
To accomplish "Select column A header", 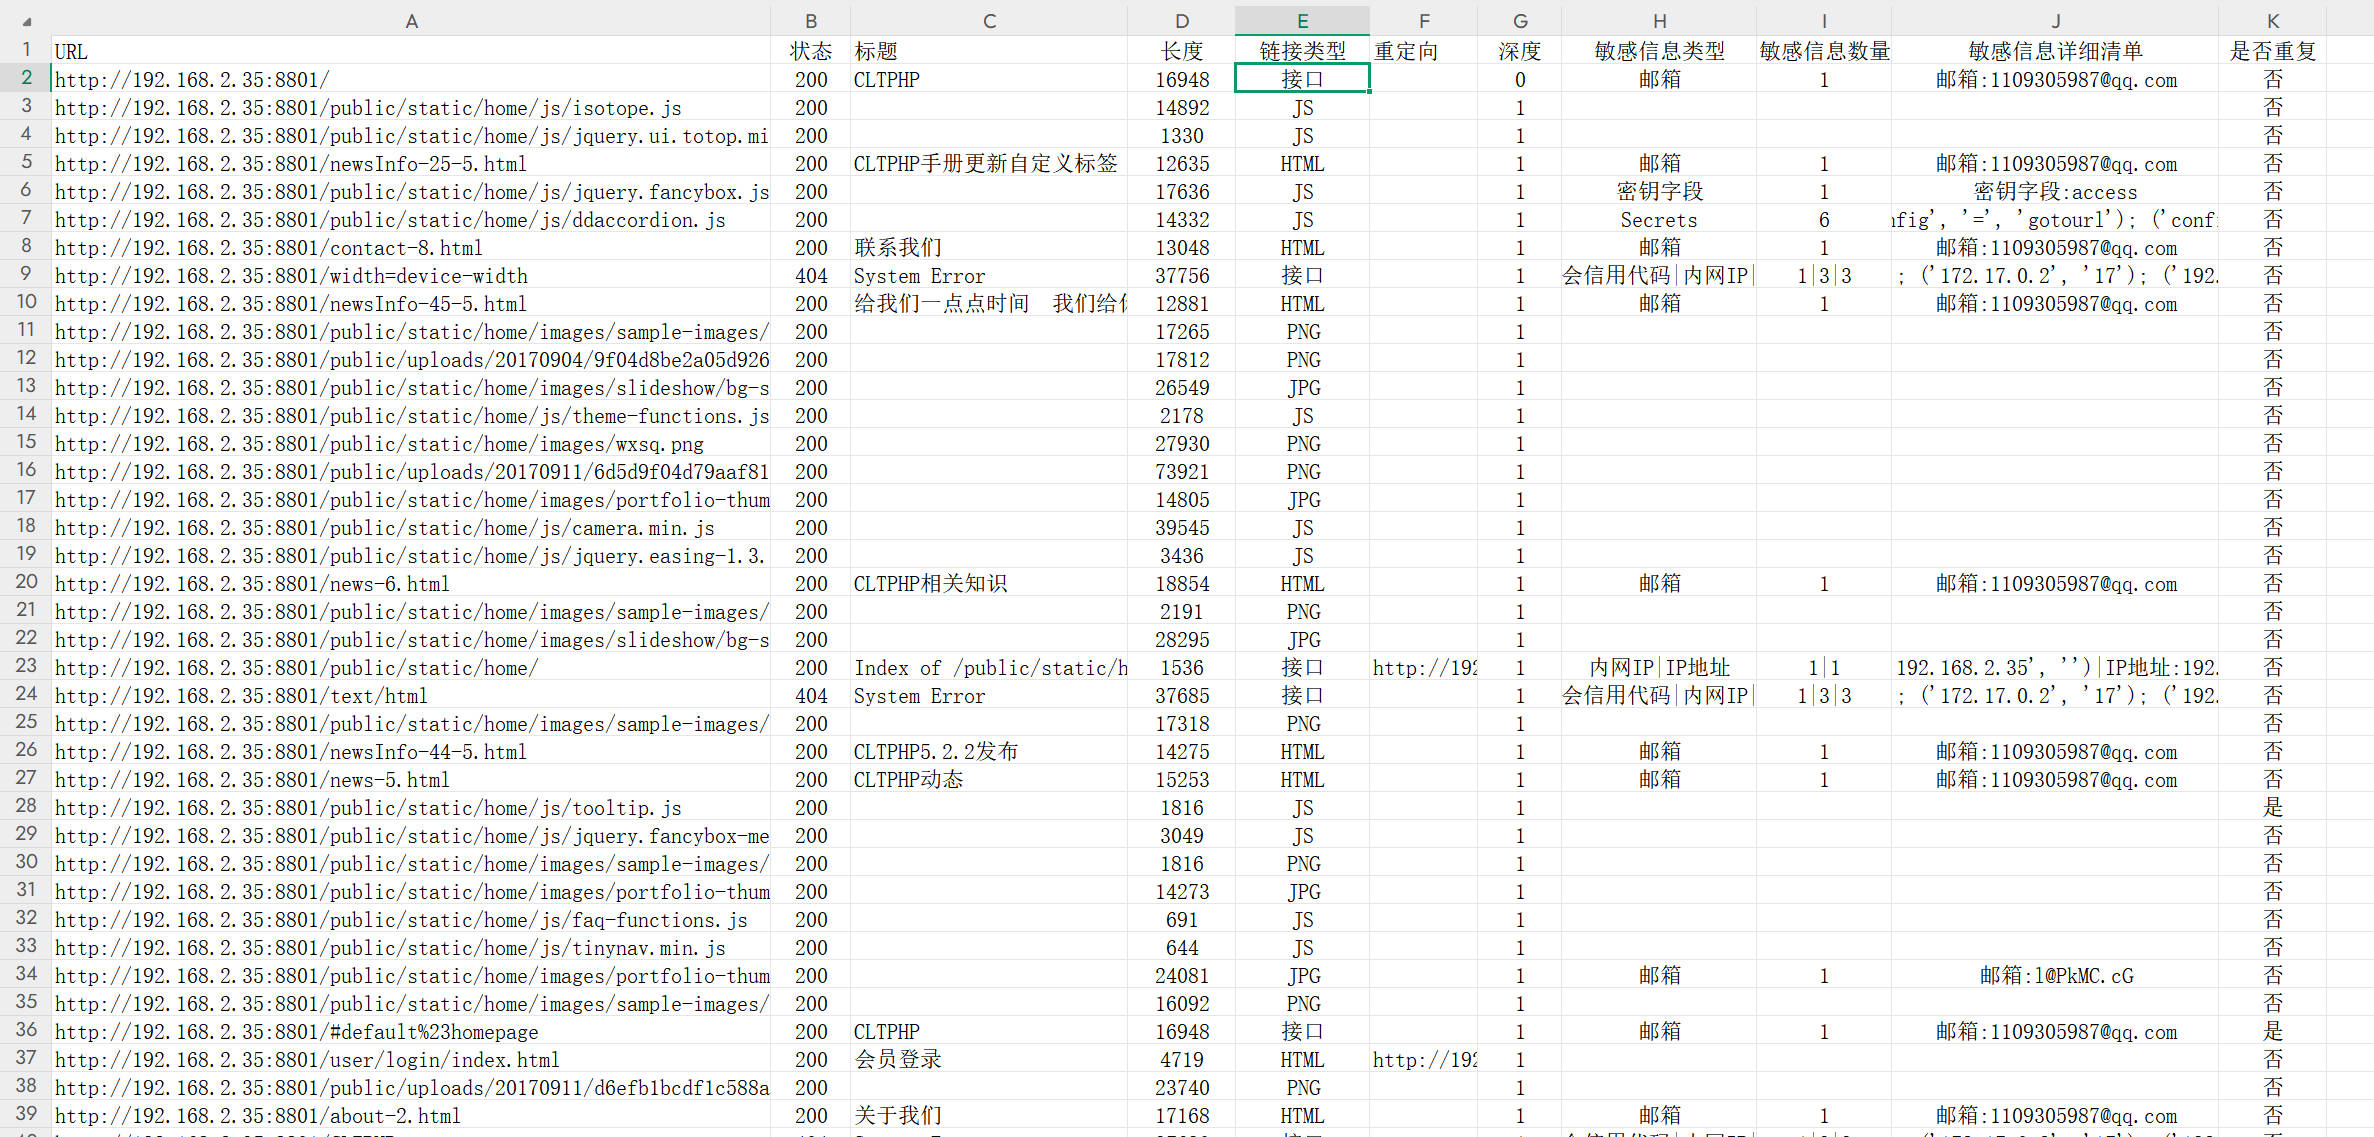I will (411, 21).
